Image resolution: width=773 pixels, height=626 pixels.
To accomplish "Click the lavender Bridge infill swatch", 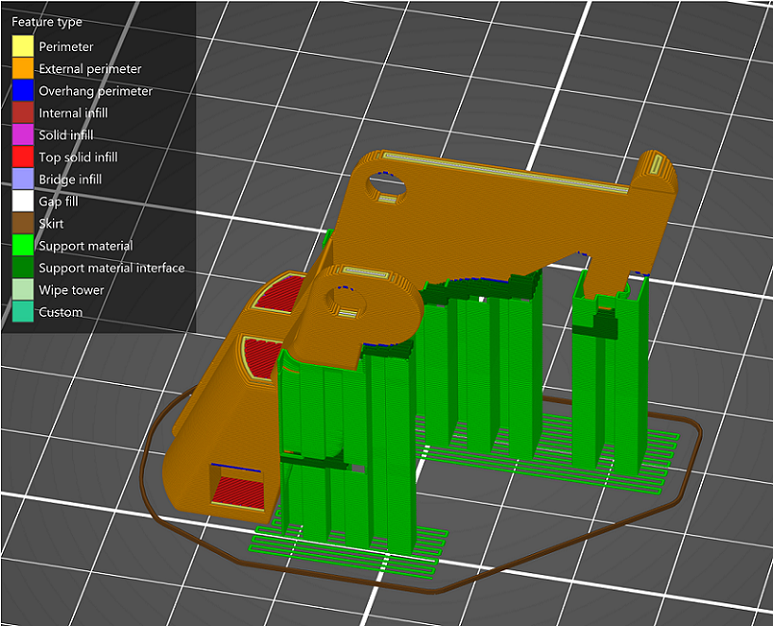I will tap(23, 179).
